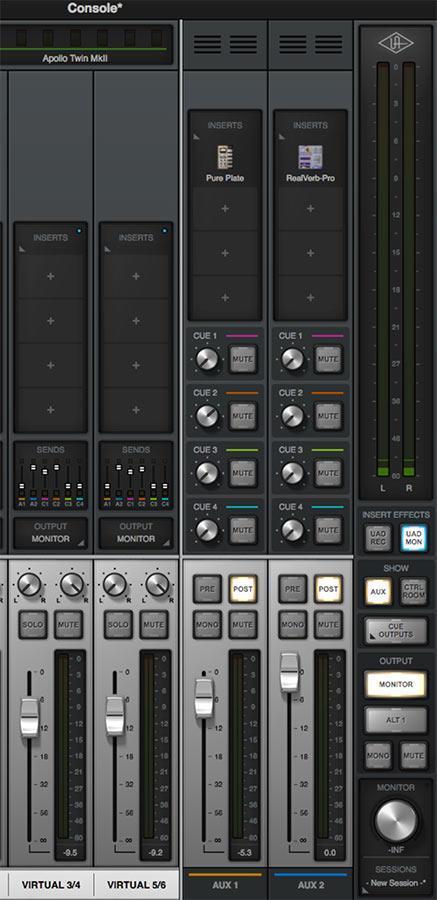Click the left pan knob on VIRTUAL 5/6
This screenshot has height=900, width=437.
115,584
